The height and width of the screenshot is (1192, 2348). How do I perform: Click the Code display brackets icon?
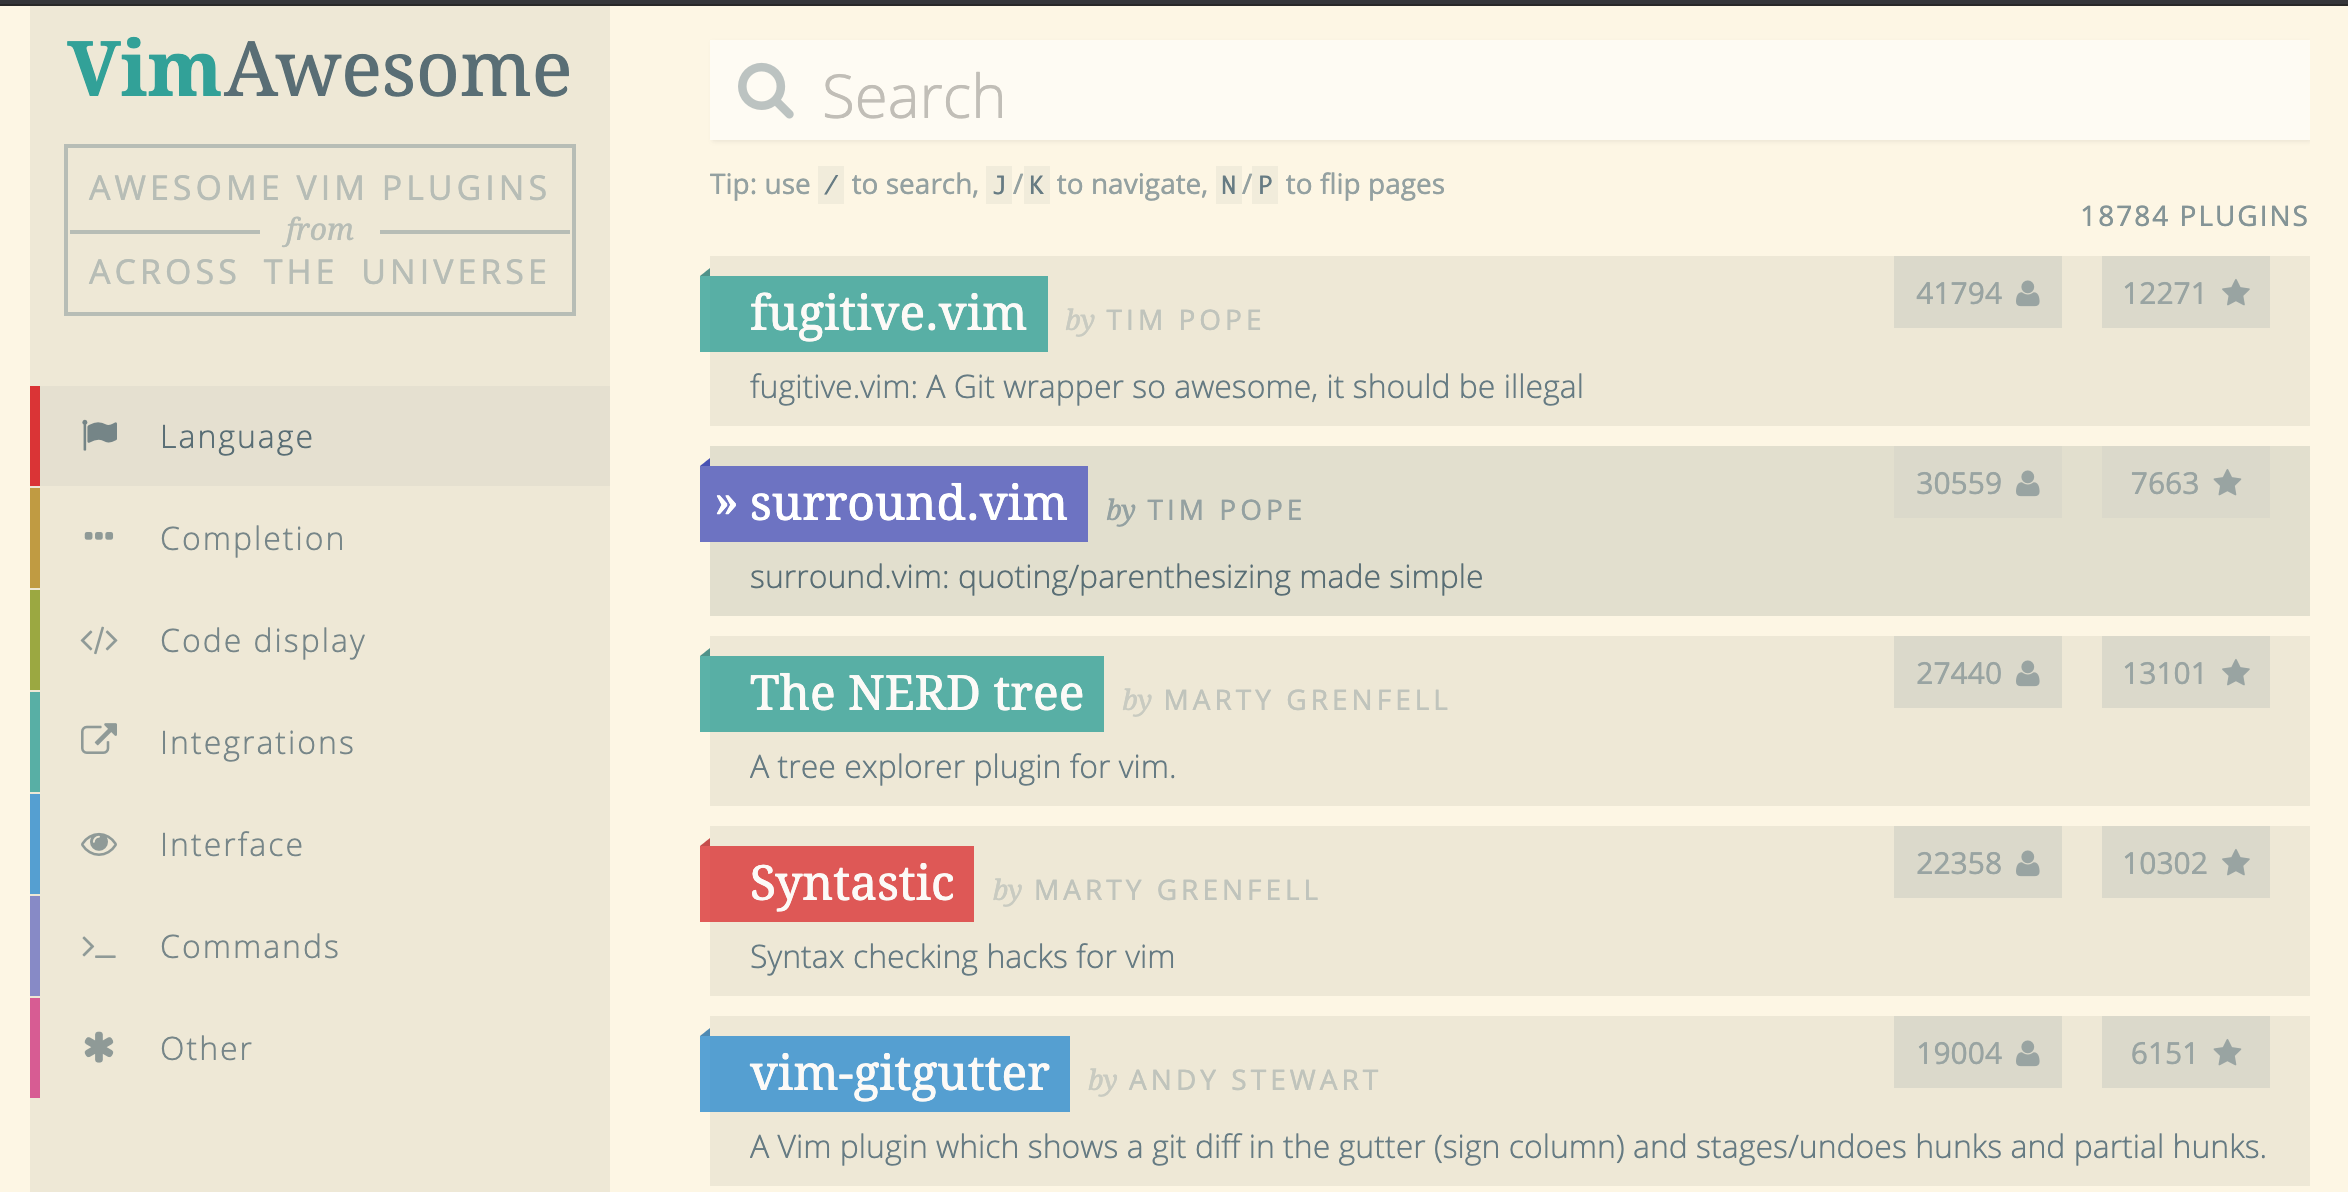(99, 640)
